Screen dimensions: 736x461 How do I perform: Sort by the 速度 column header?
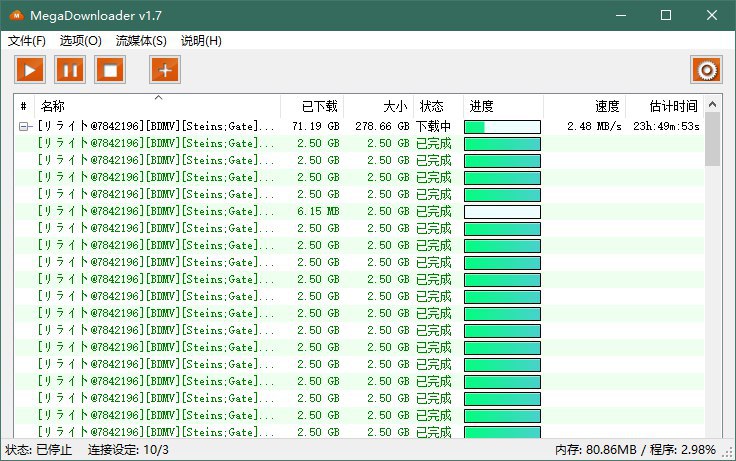click(585, 106)
